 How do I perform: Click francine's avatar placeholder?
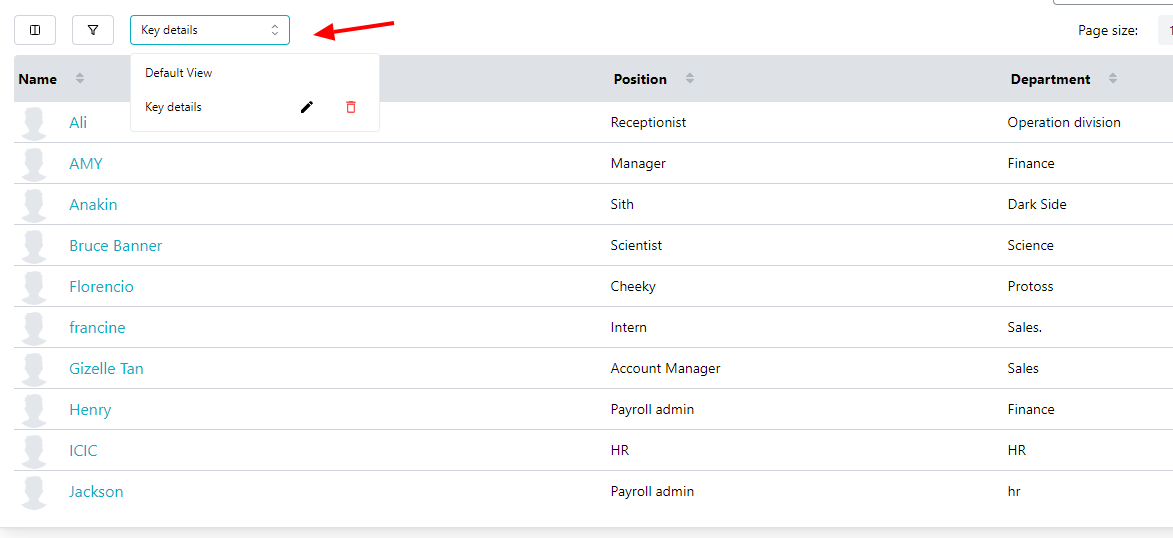(34, 328)
